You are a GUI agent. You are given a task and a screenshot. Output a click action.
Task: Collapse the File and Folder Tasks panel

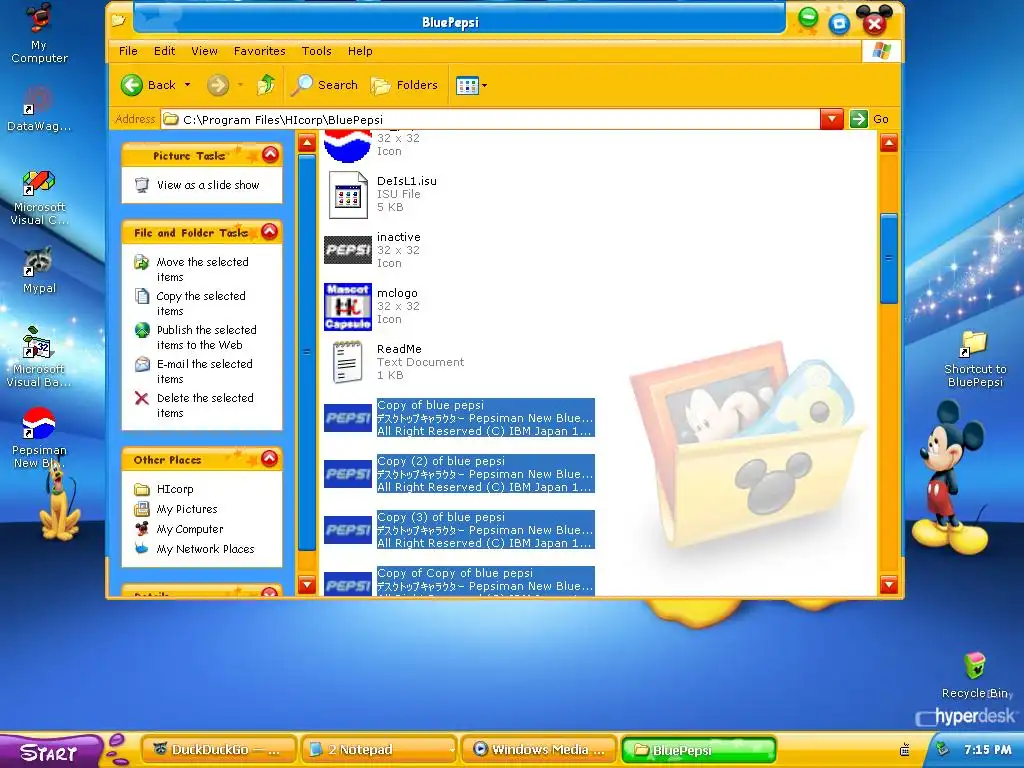click(270, 231)
